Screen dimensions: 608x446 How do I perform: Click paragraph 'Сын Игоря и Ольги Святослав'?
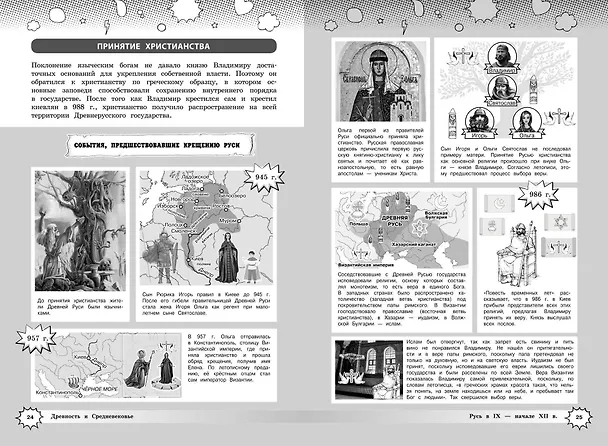coord(506,161)
